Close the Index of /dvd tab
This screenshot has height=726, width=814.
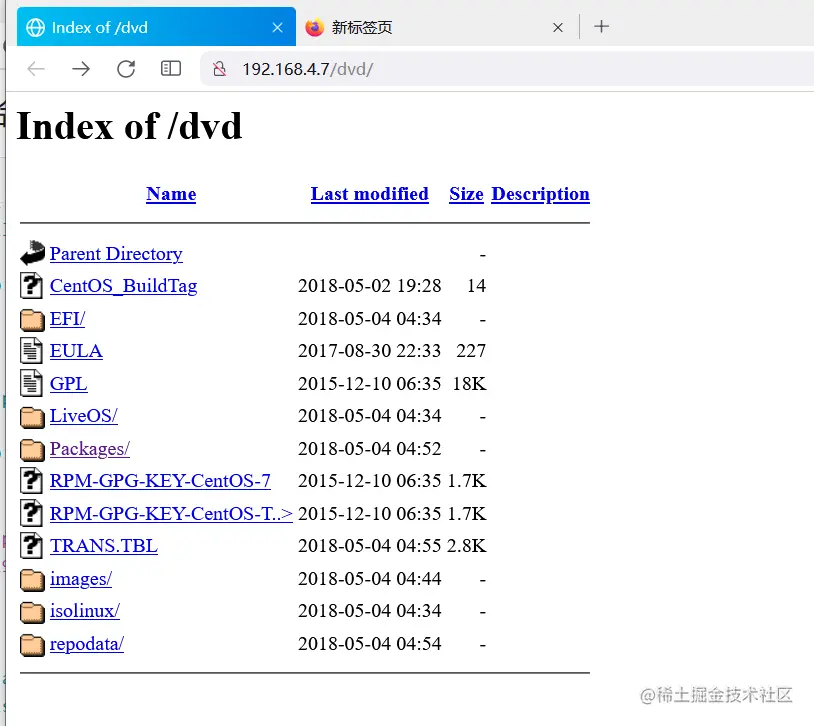[278, 28]
